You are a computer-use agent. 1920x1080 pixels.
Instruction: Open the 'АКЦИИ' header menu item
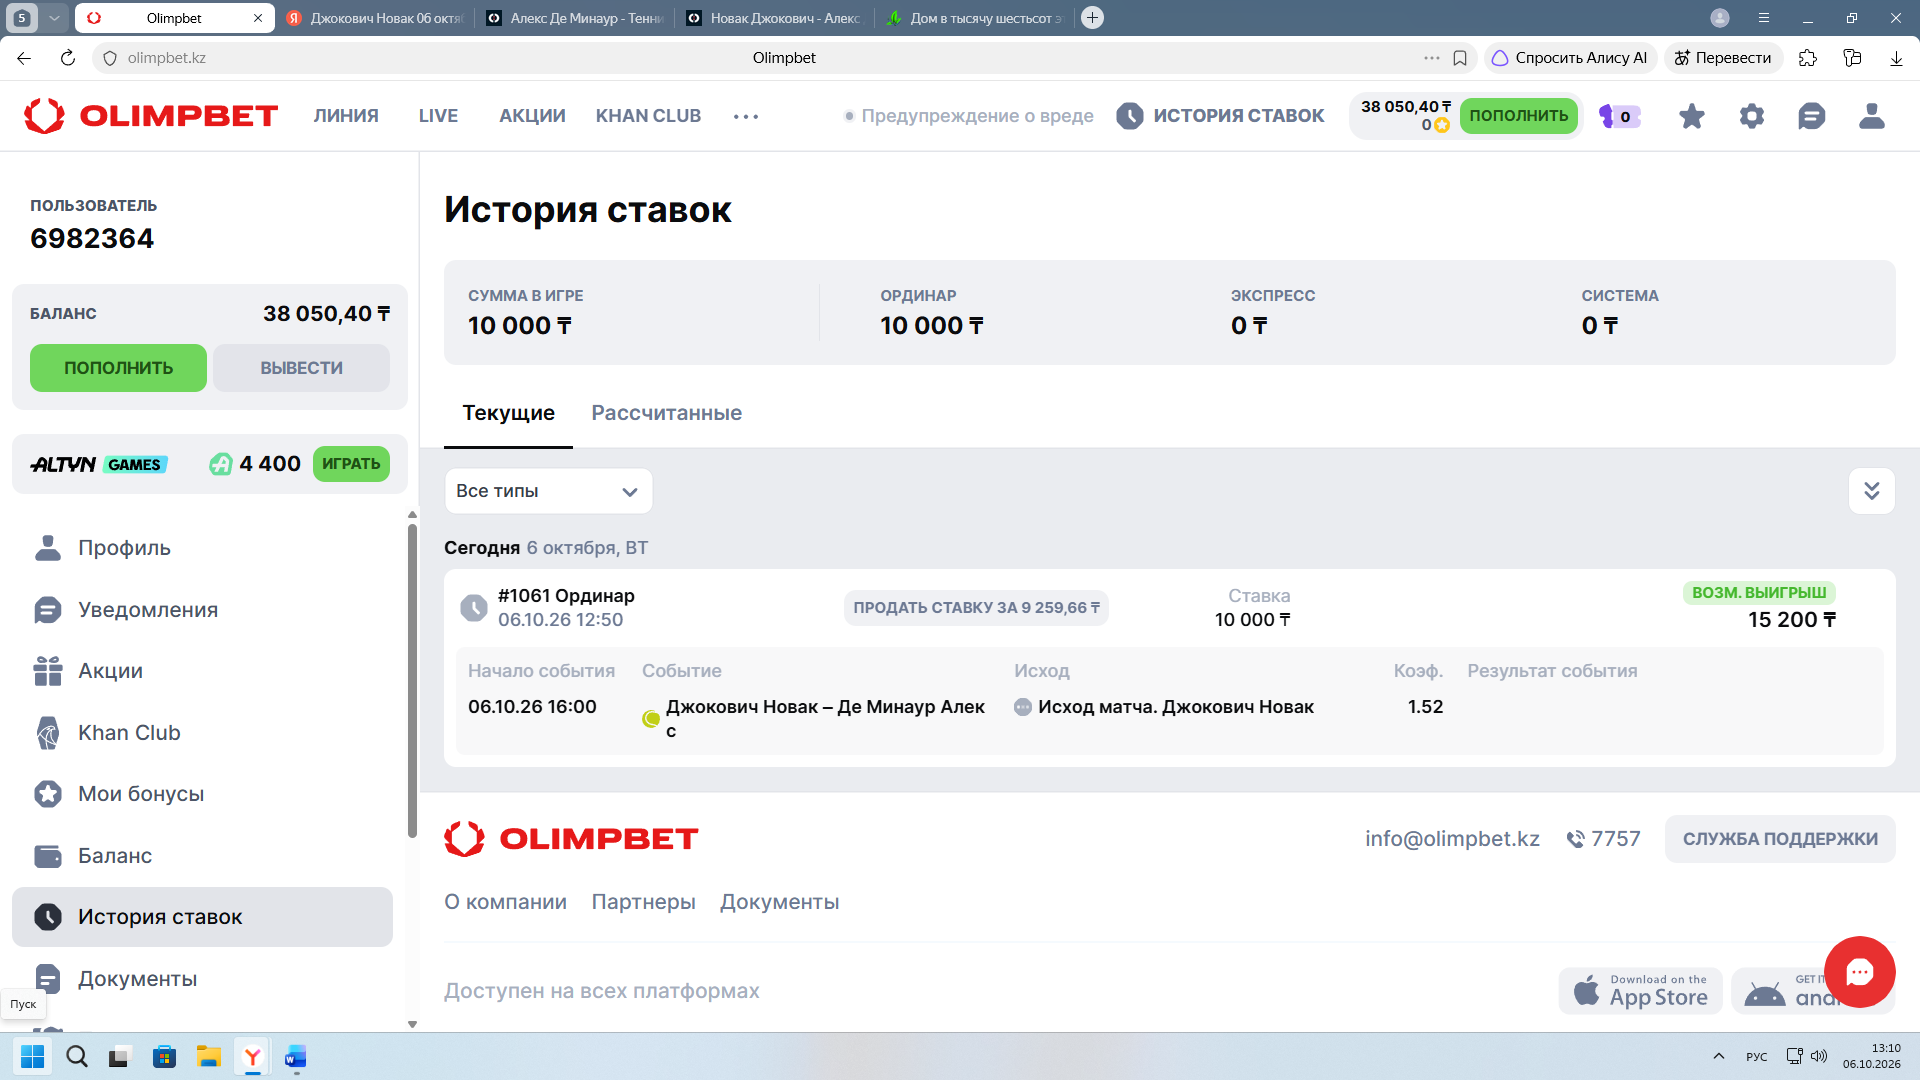tap(532, 116)
